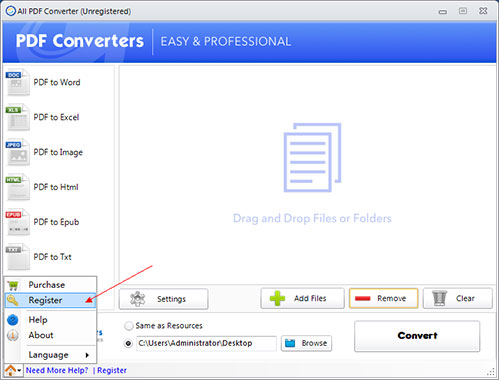Image resolution: width=500 pixels, height=380 pixels.
Task: Open About from the popup menu
Action: [x=51, y=335]
